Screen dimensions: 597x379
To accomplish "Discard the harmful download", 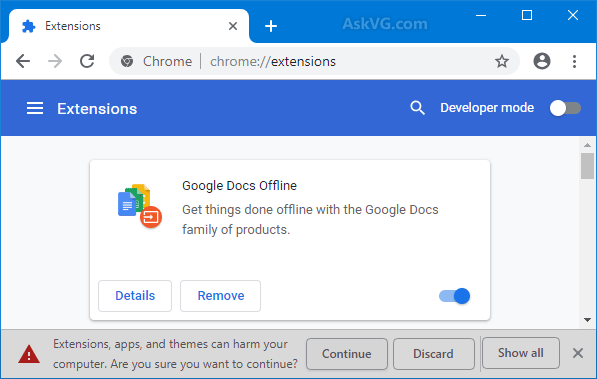I will click(x=434, y=354).
